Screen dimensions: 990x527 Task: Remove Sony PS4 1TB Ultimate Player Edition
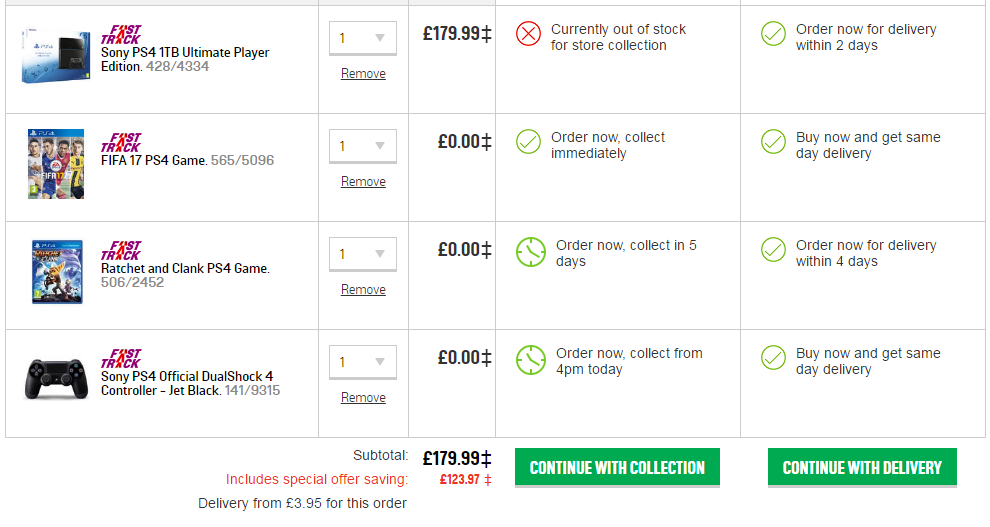tap(363, 74)
